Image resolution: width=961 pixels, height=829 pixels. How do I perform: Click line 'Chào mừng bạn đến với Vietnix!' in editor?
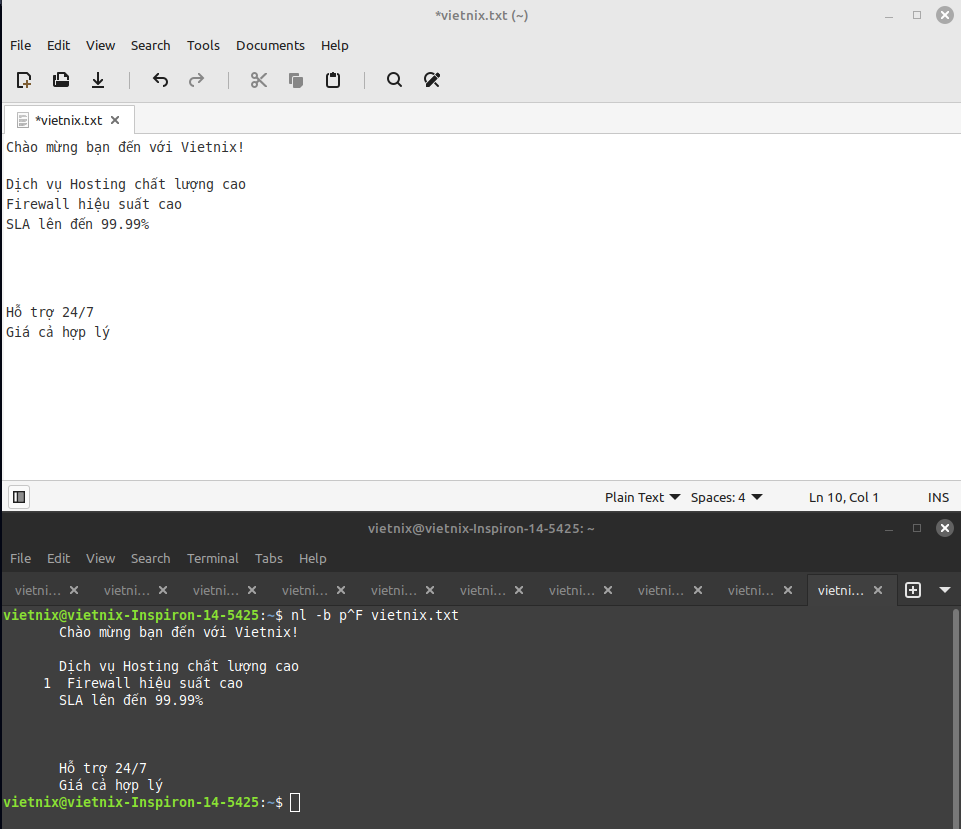coord(125,147)
